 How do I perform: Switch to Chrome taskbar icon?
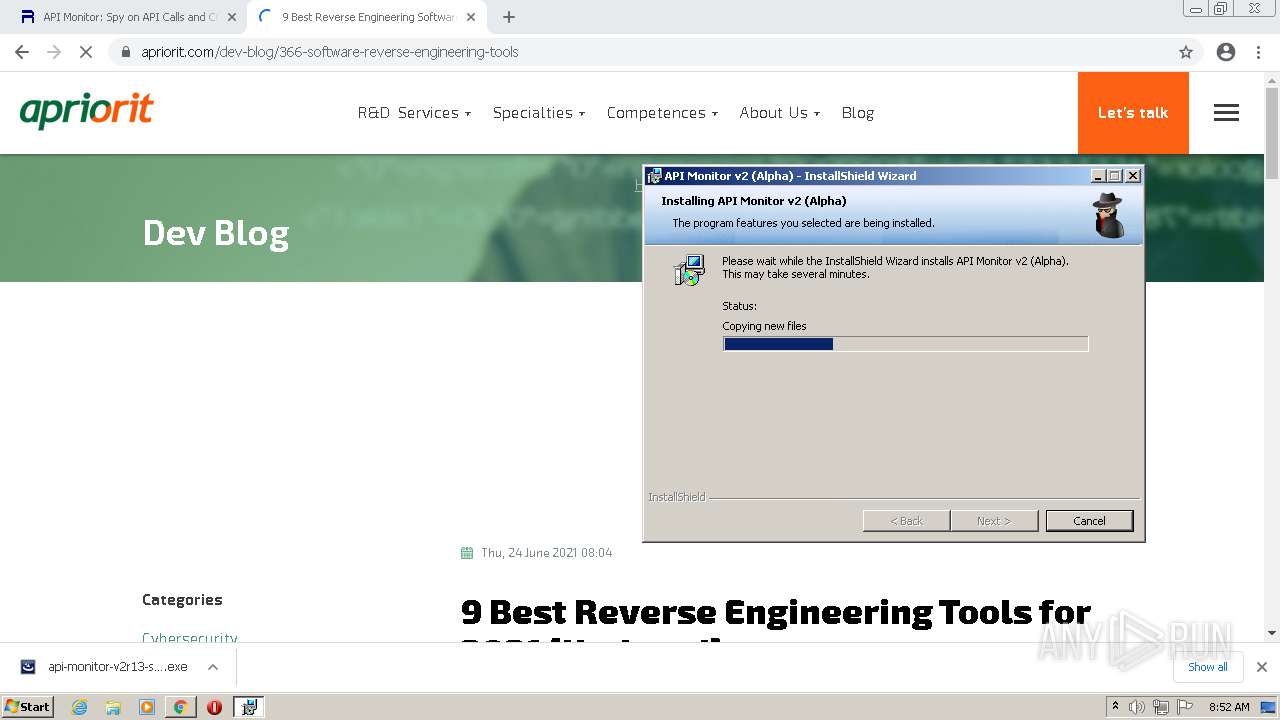pyautogui.click(x=180, y=707)
